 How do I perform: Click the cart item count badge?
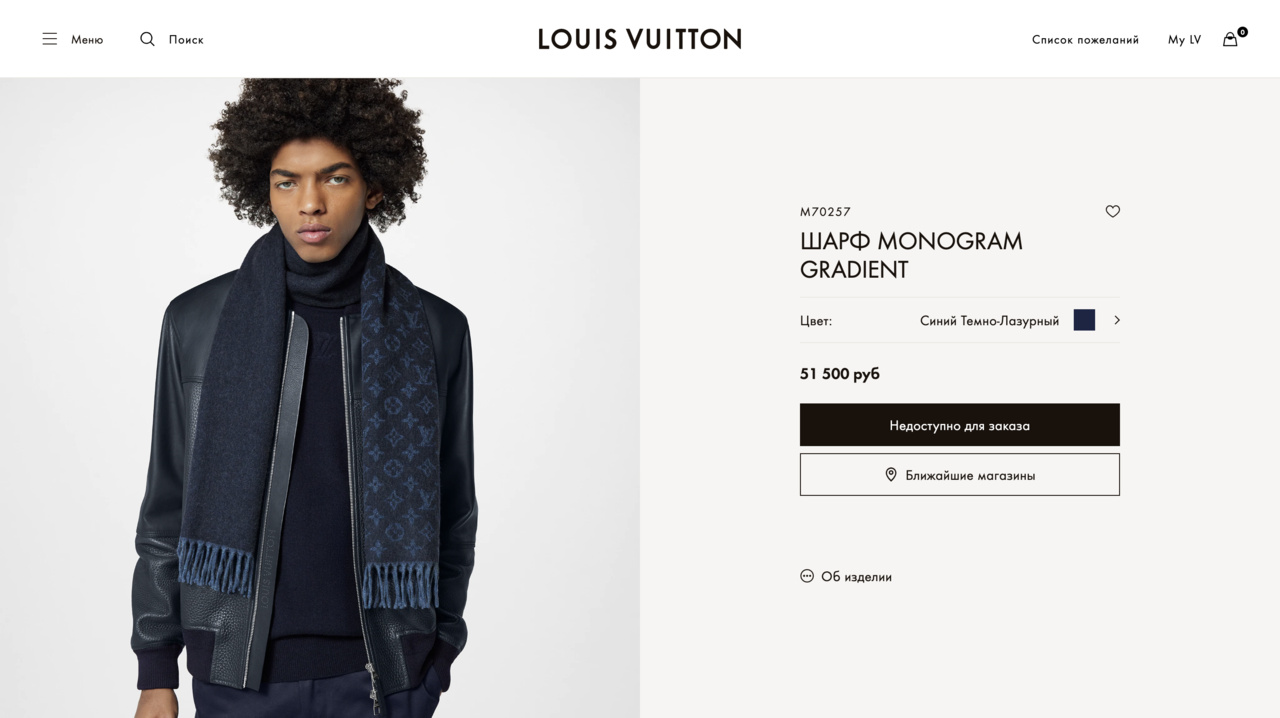1242,32
